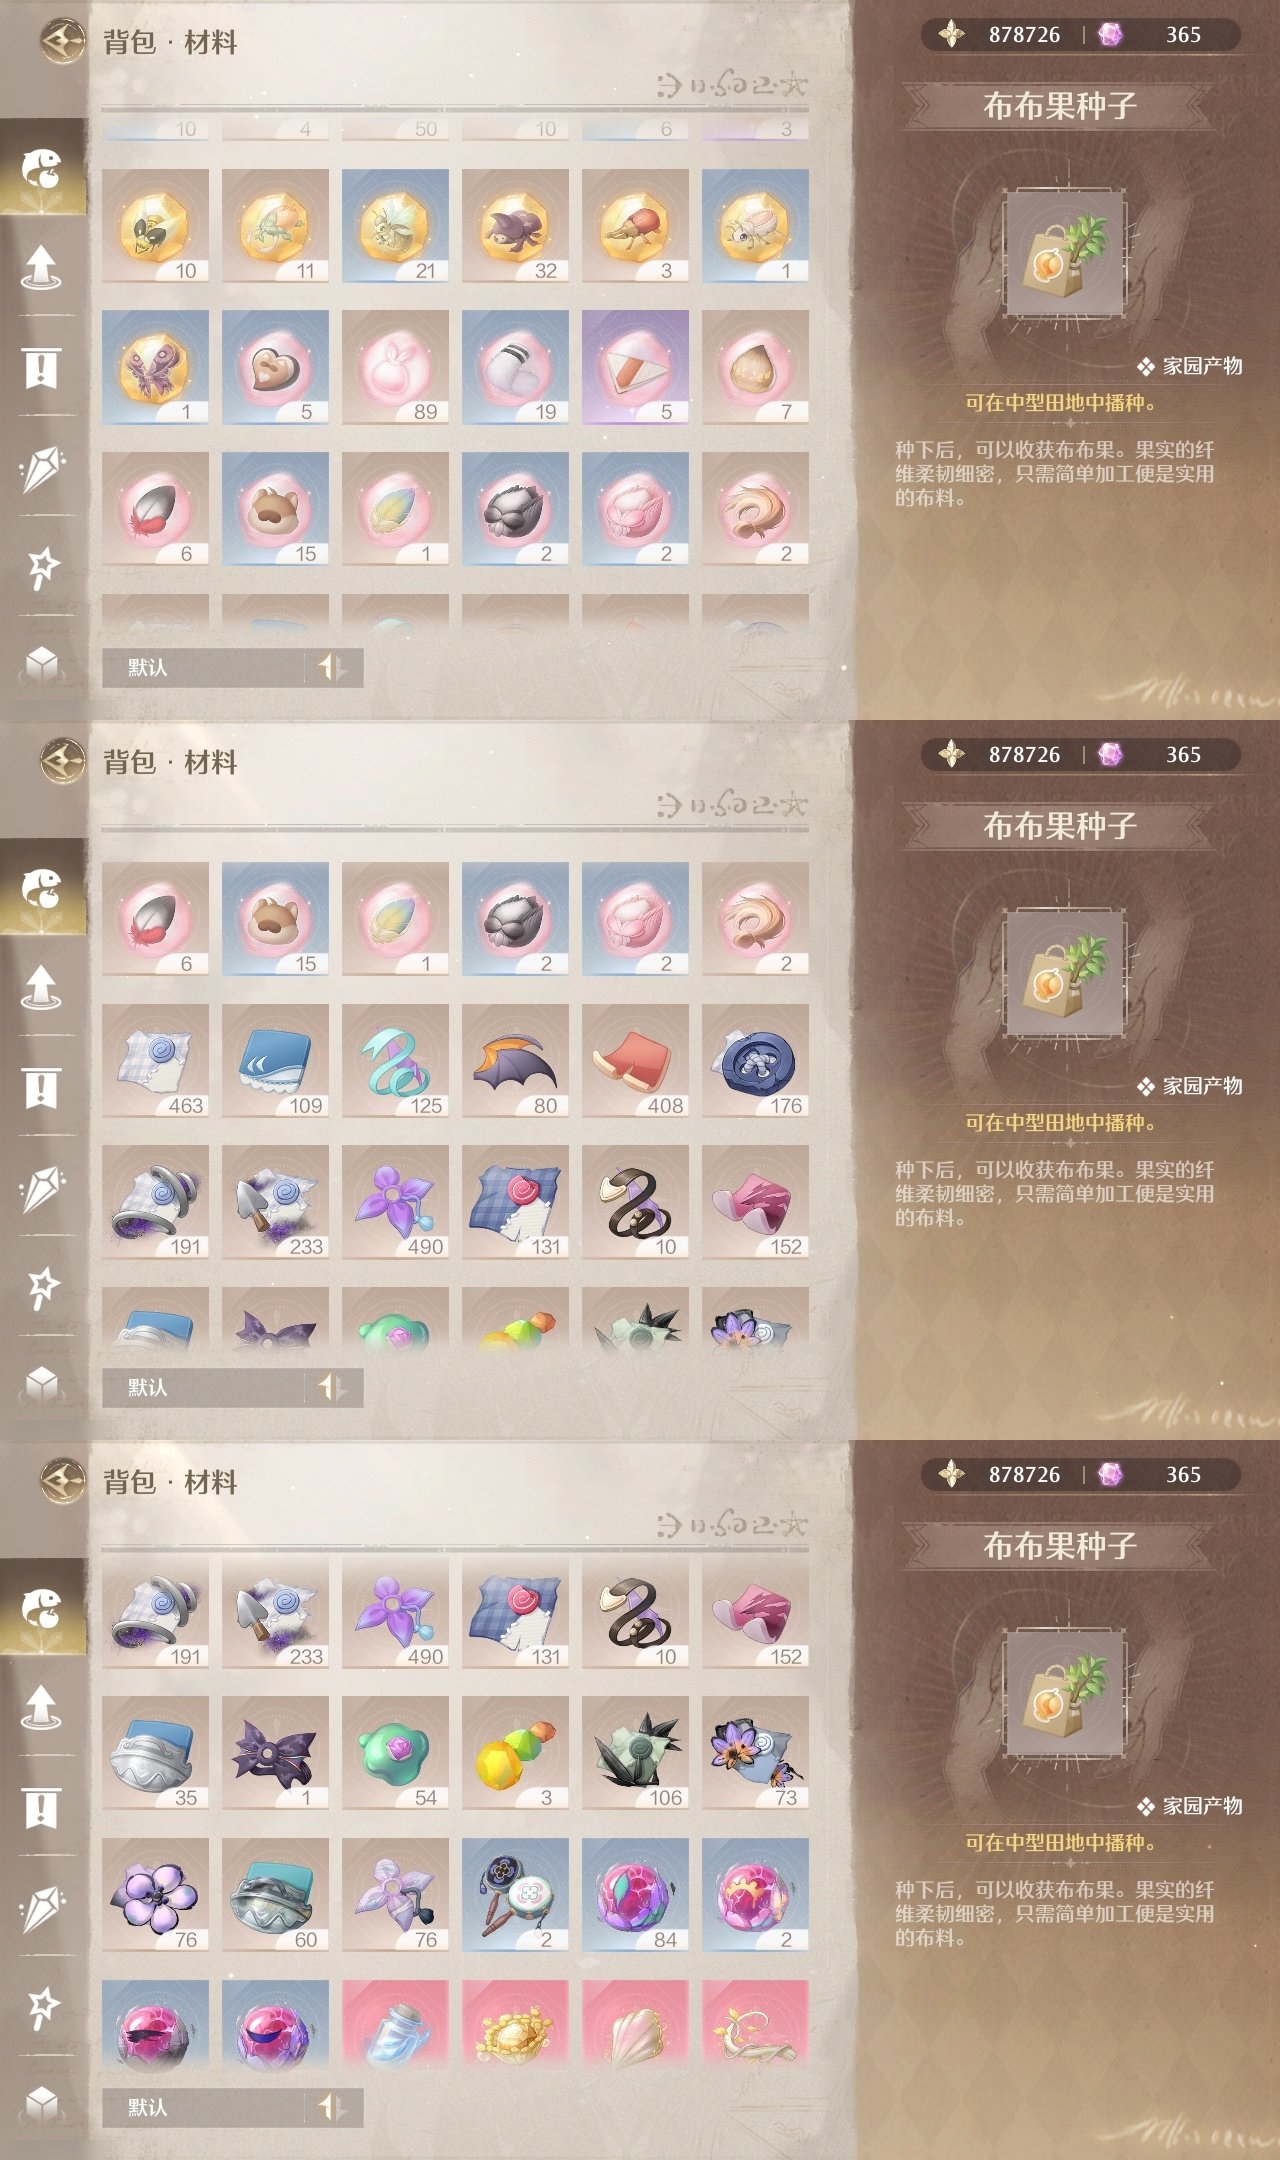Toggle sort order arrow beside 默认 in top screen

click(333, 667)
